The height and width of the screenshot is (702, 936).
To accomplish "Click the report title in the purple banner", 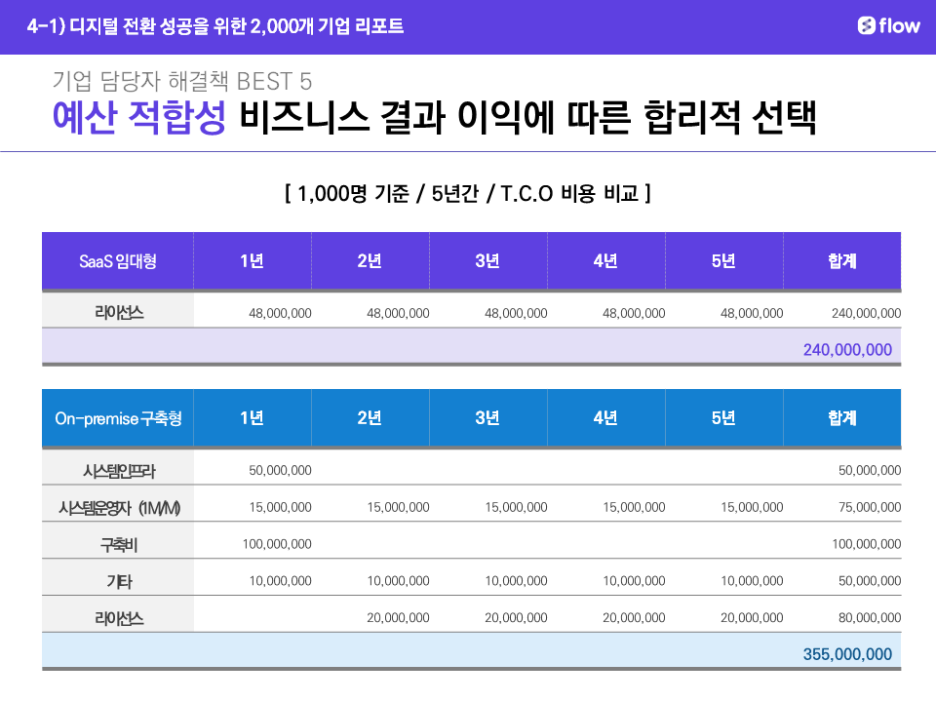I will (x=215, y=26).
